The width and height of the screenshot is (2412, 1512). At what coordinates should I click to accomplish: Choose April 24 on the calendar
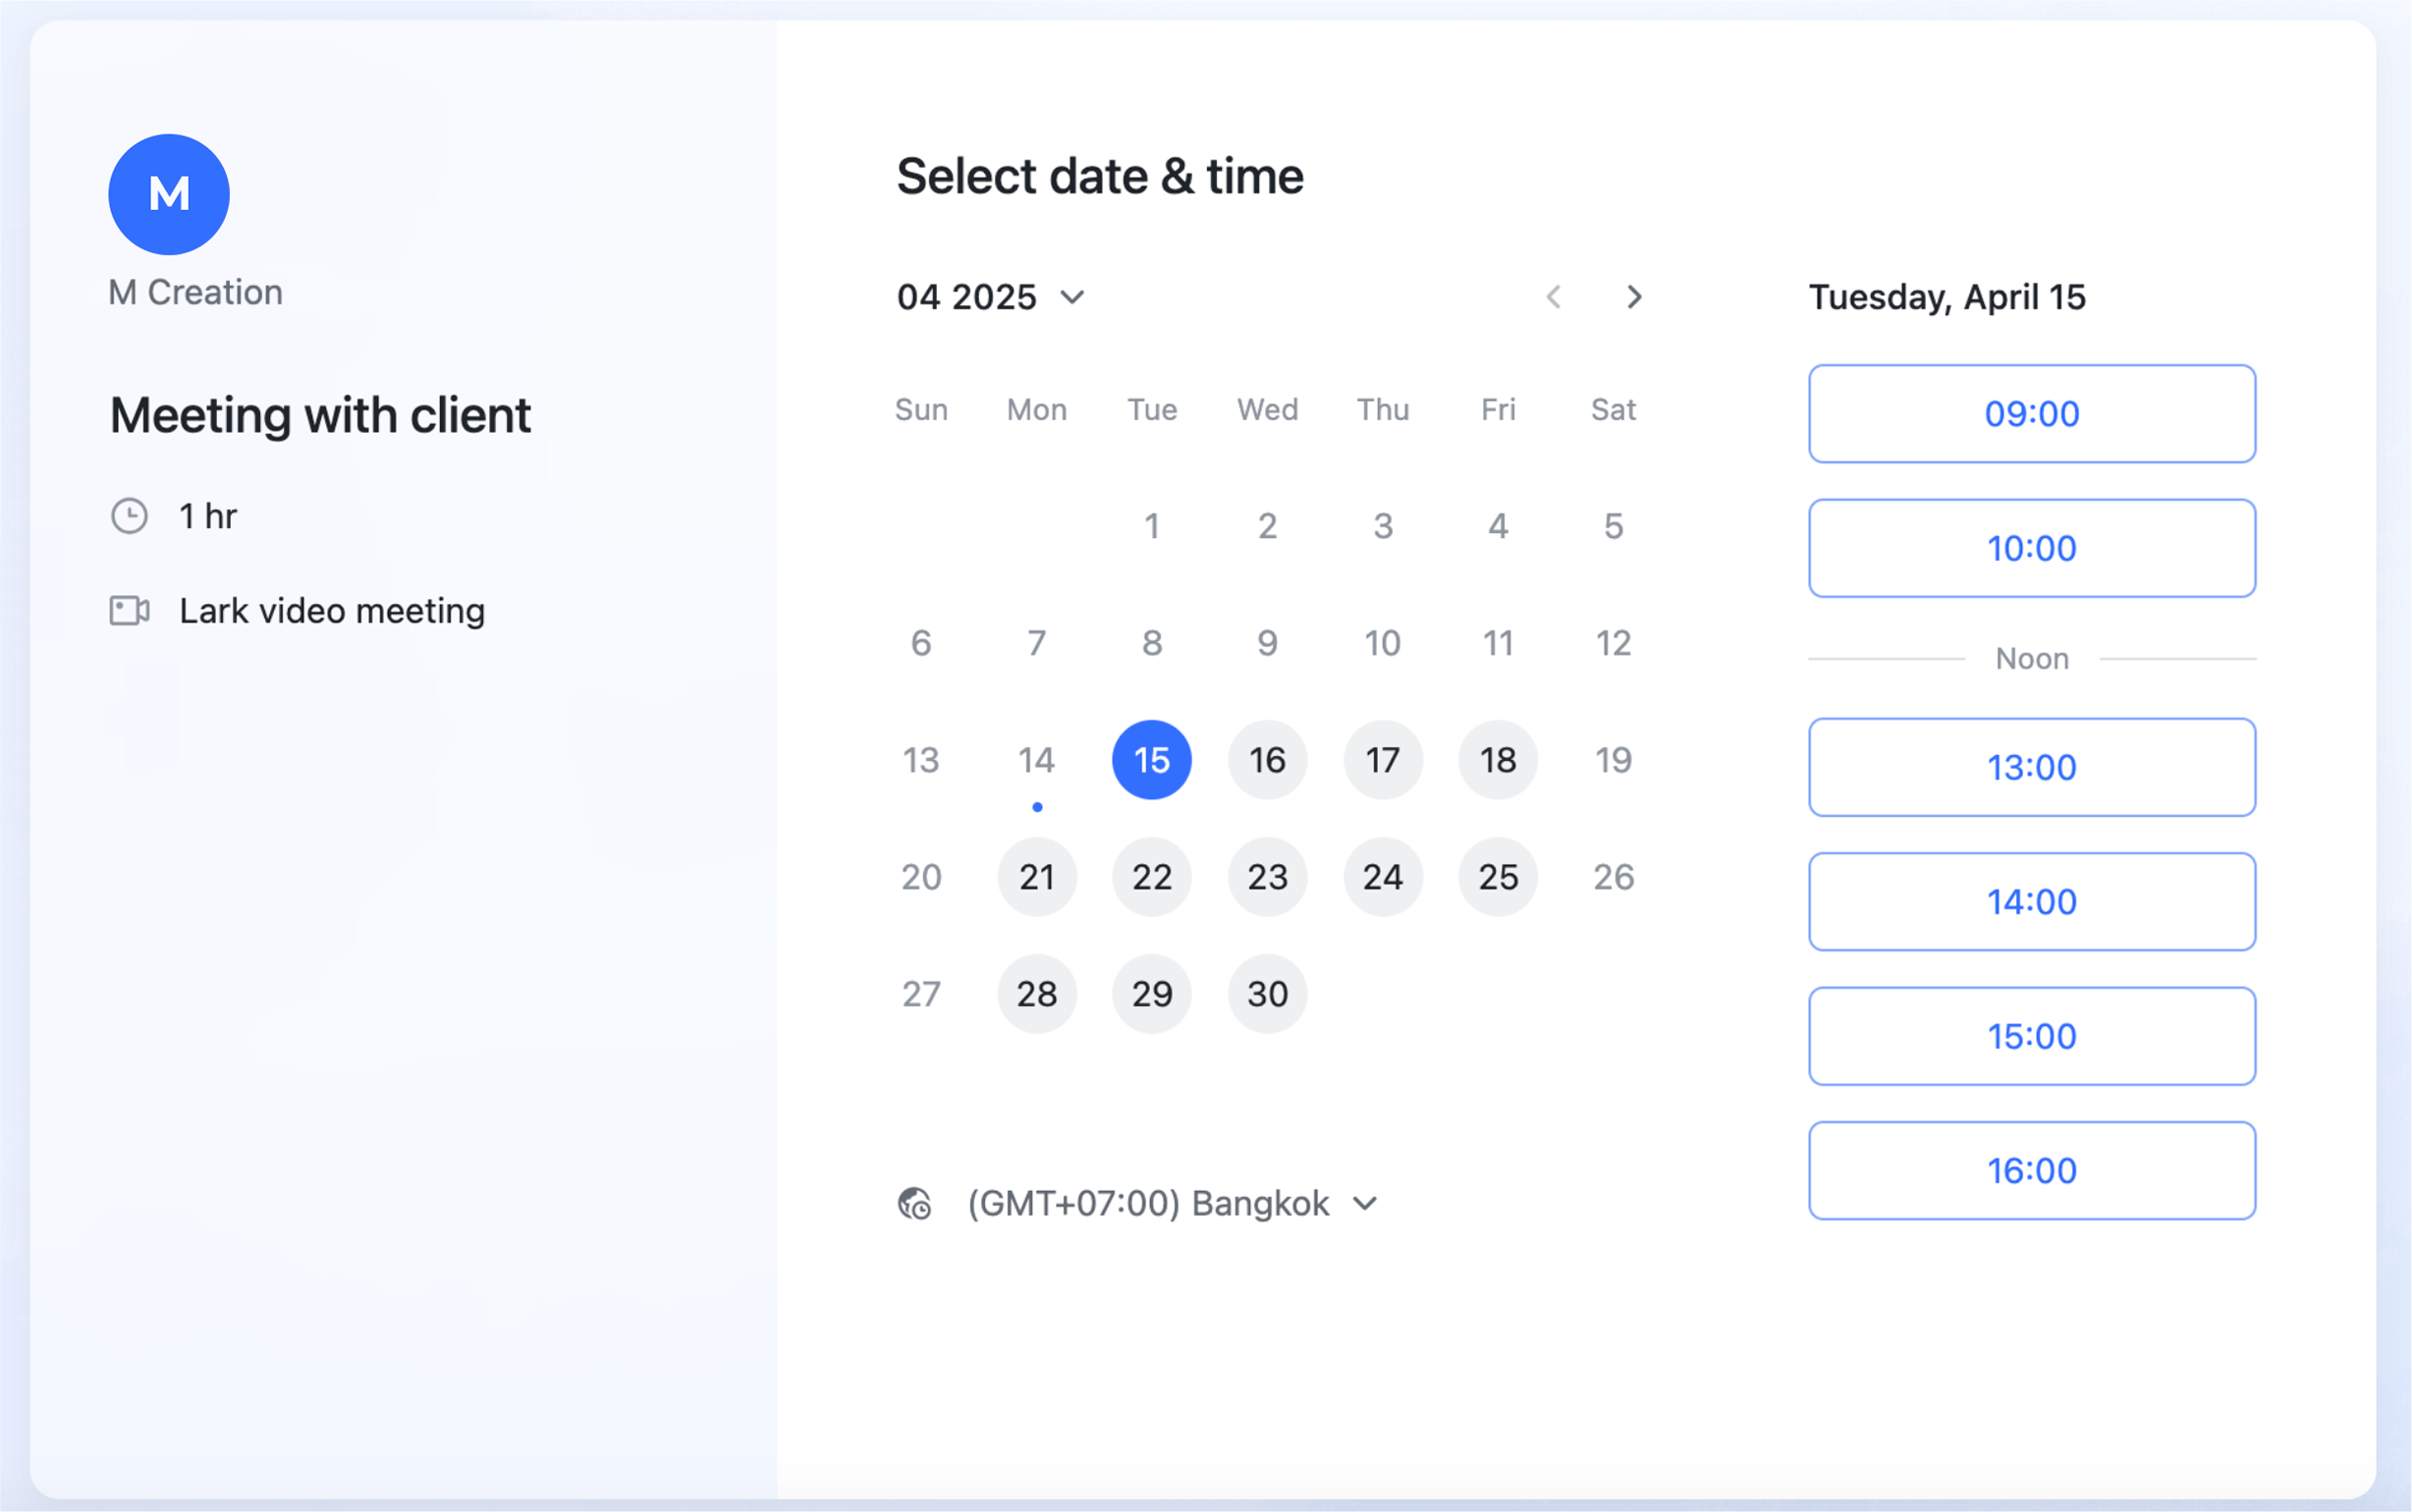(x=1383, y=877)
